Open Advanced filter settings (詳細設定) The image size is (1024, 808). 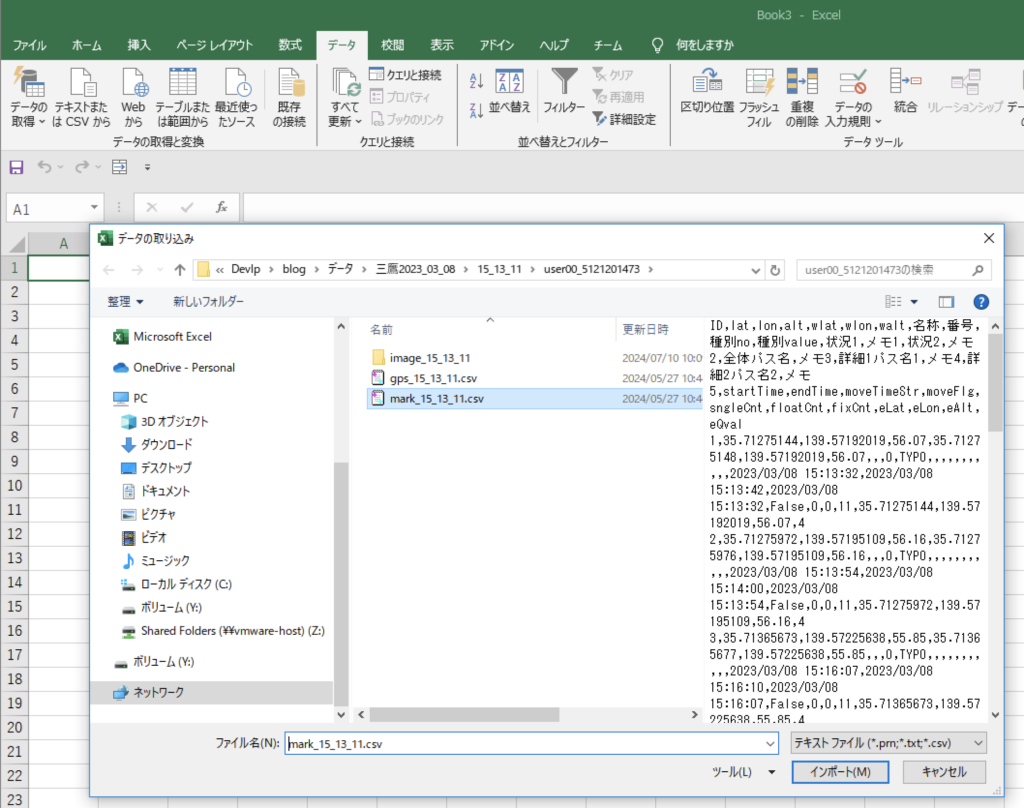point(624,119)
